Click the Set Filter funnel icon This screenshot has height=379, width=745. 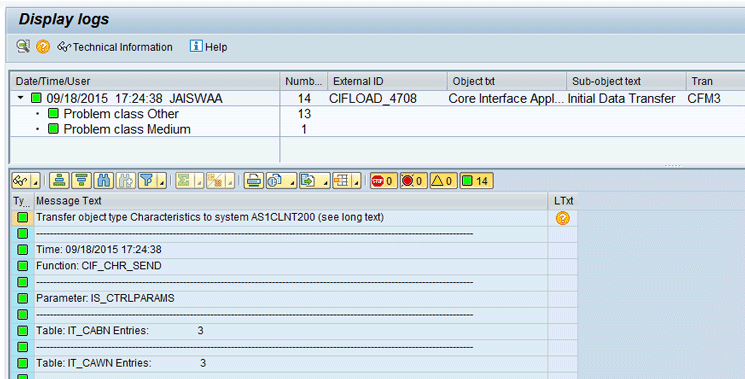point(147,181)
